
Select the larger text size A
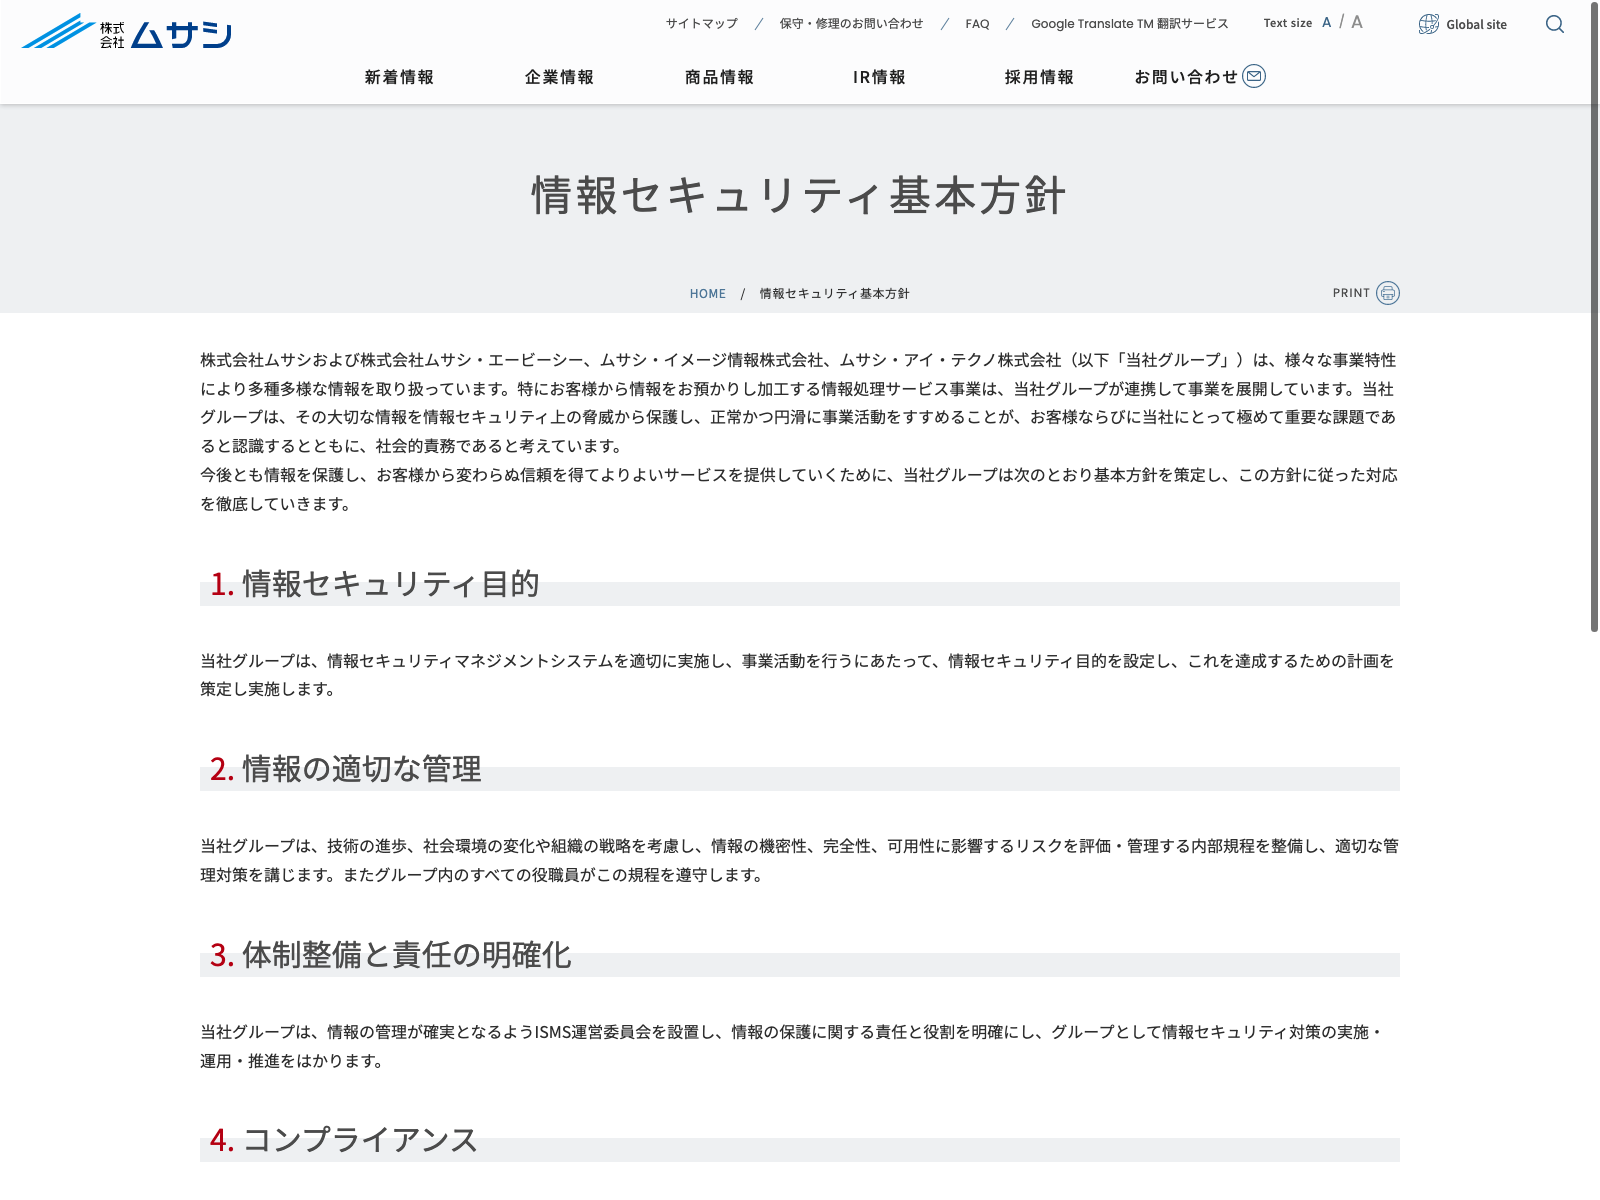pyautogui.click(x=1357, y=22)
